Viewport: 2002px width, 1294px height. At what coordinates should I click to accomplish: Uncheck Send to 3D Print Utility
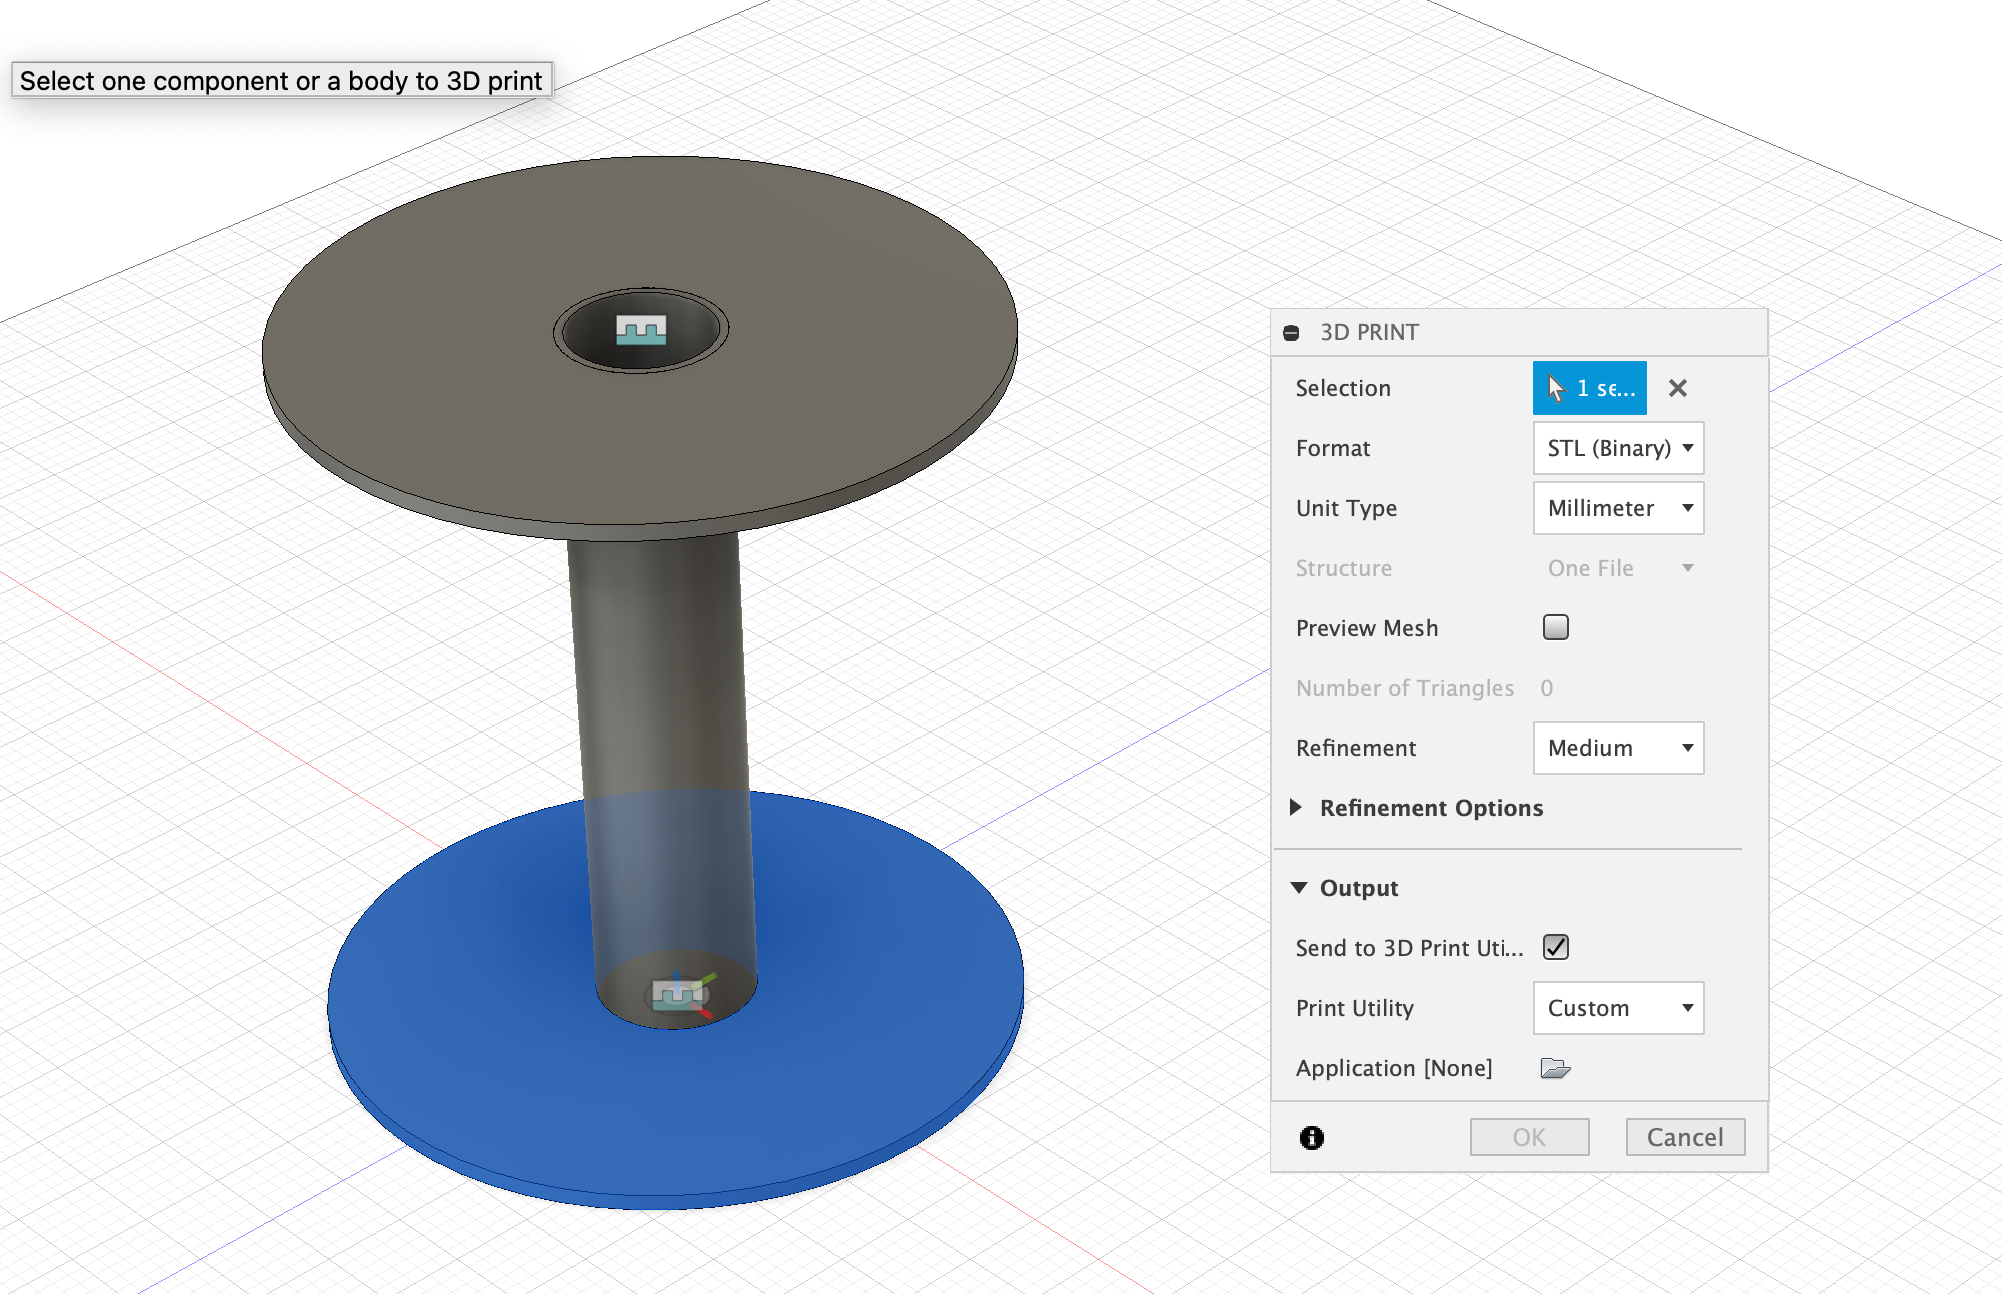pyautogui.click(x=1555, y=947)
